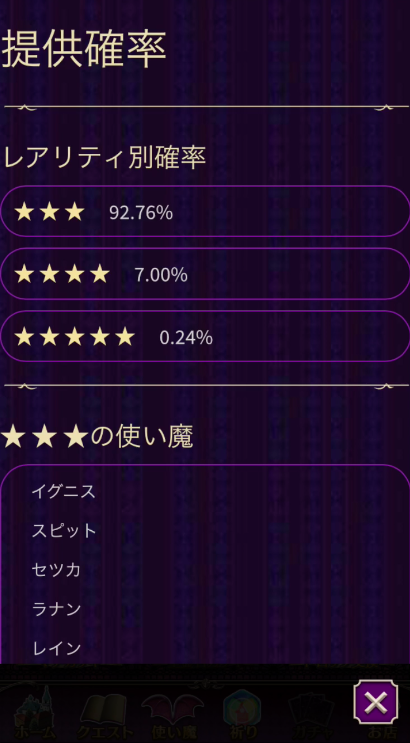The width and height of the screenshot is (410, 743).
Task: Tap the セツカ familiar entry
Action: coord(56,570)
